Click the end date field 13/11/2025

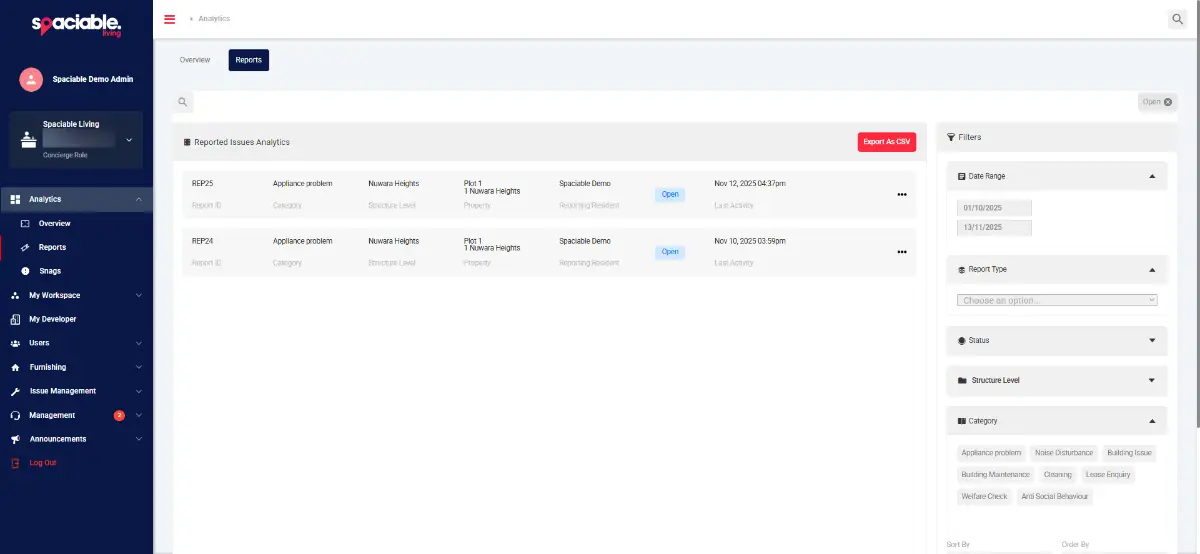[994, 227]
